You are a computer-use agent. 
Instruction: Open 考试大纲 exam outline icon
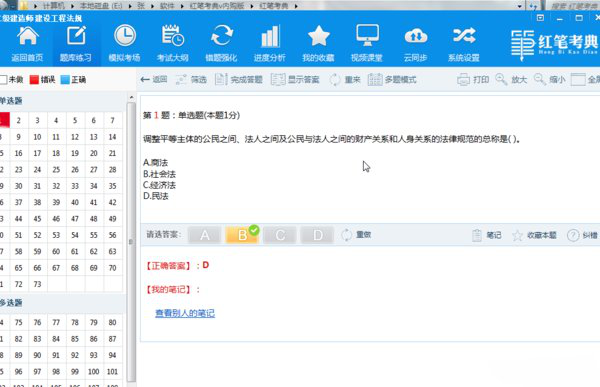(173, 36)
